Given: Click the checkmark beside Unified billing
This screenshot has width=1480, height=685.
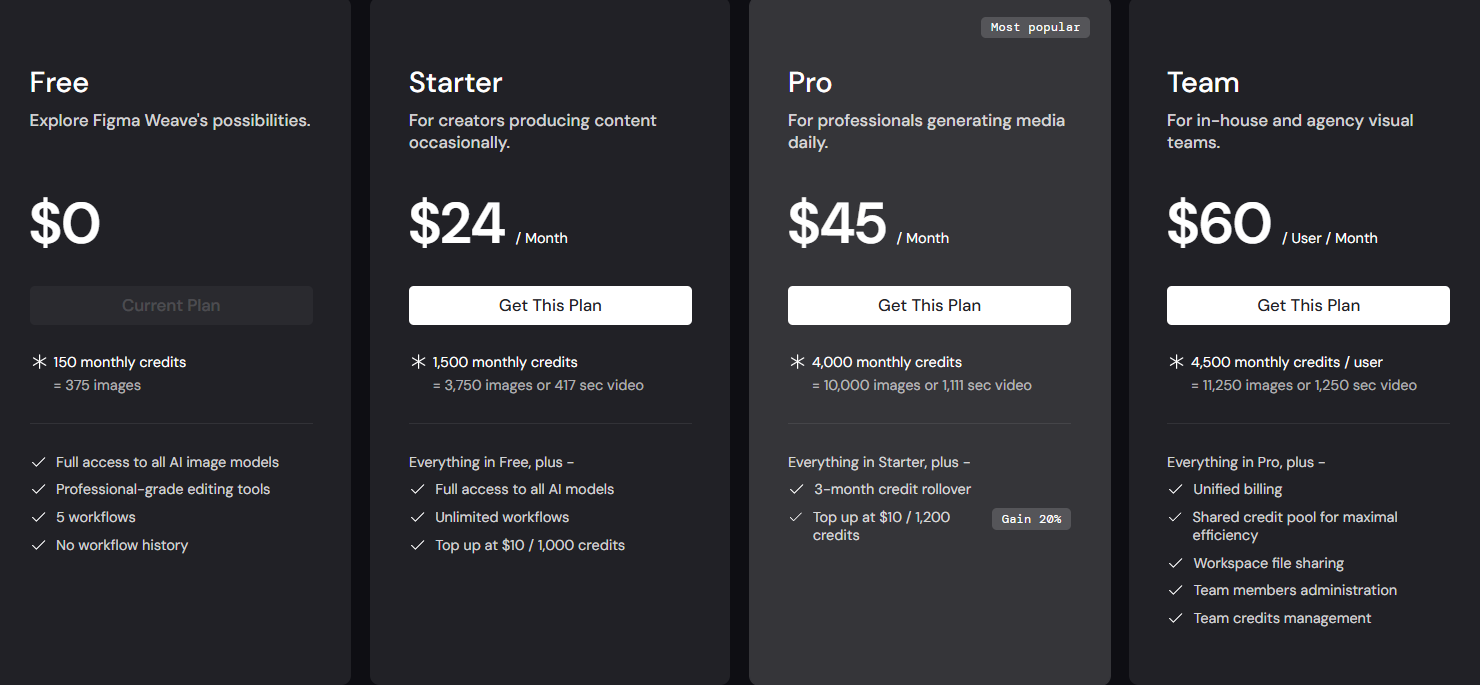Looking at the screenshot, I should pos(1176,489).
